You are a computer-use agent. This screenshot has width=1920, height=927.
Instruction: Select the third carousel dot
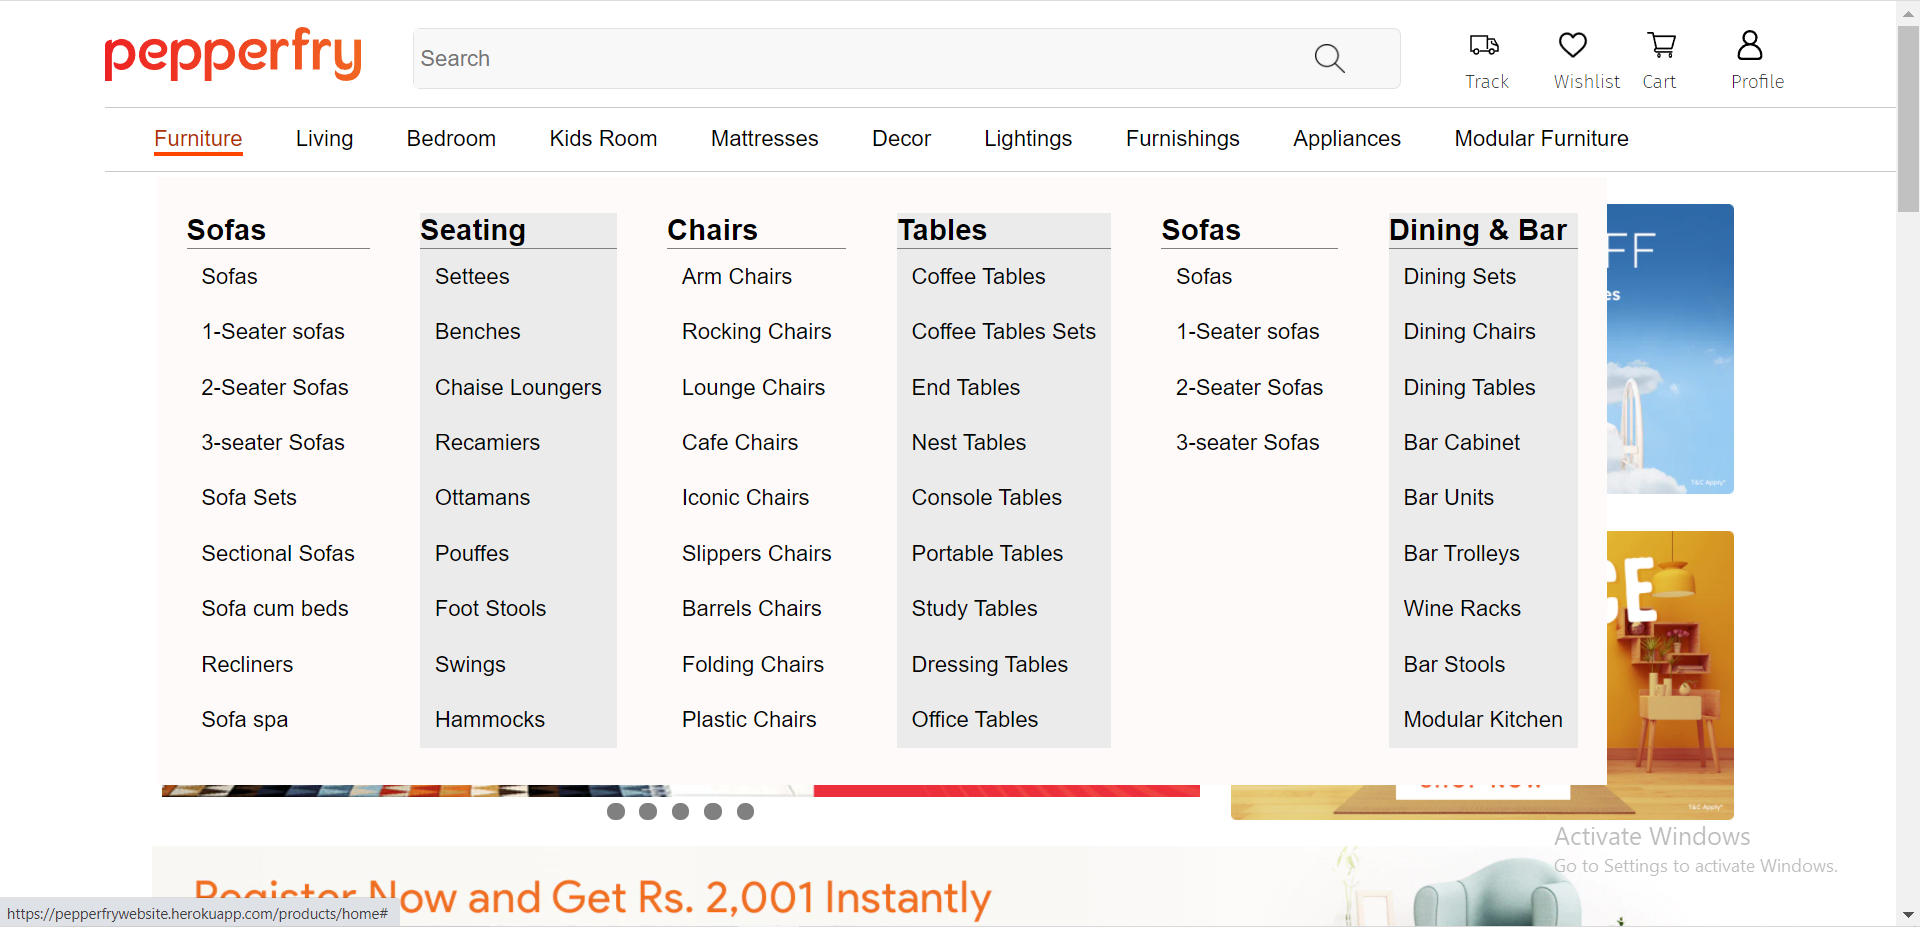[681, 811]
